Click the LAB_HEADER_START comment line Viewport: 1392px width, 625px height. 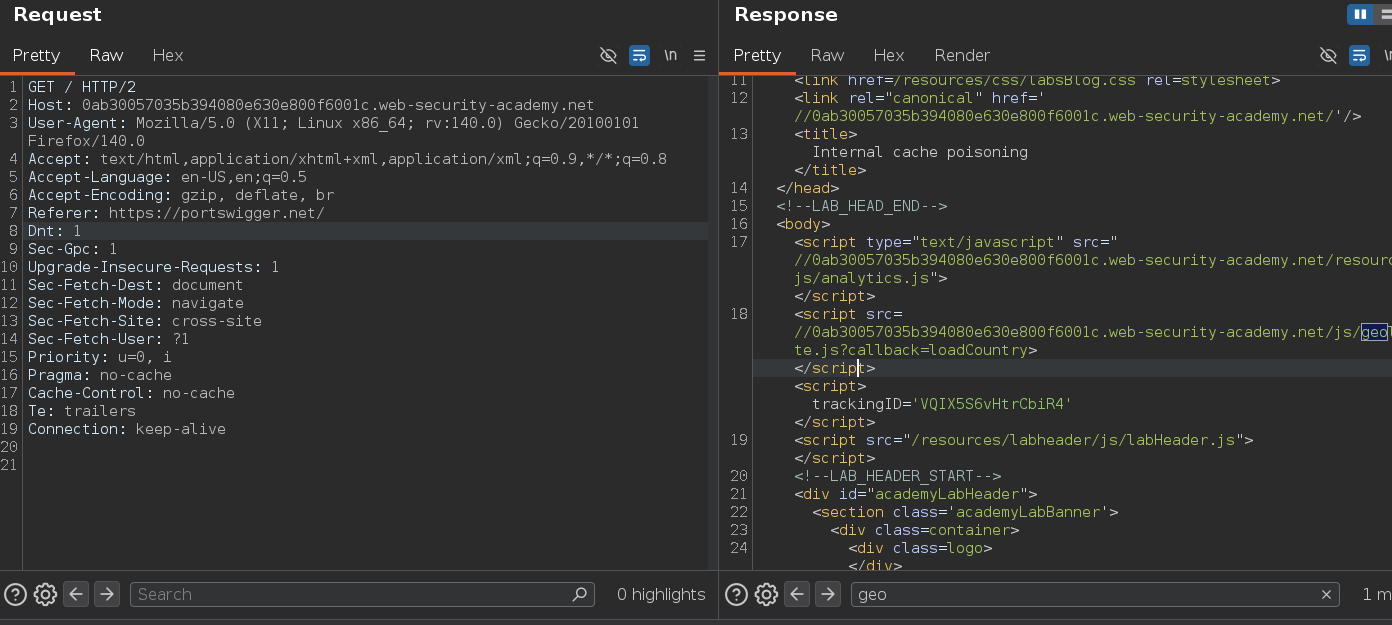point(897,476)
